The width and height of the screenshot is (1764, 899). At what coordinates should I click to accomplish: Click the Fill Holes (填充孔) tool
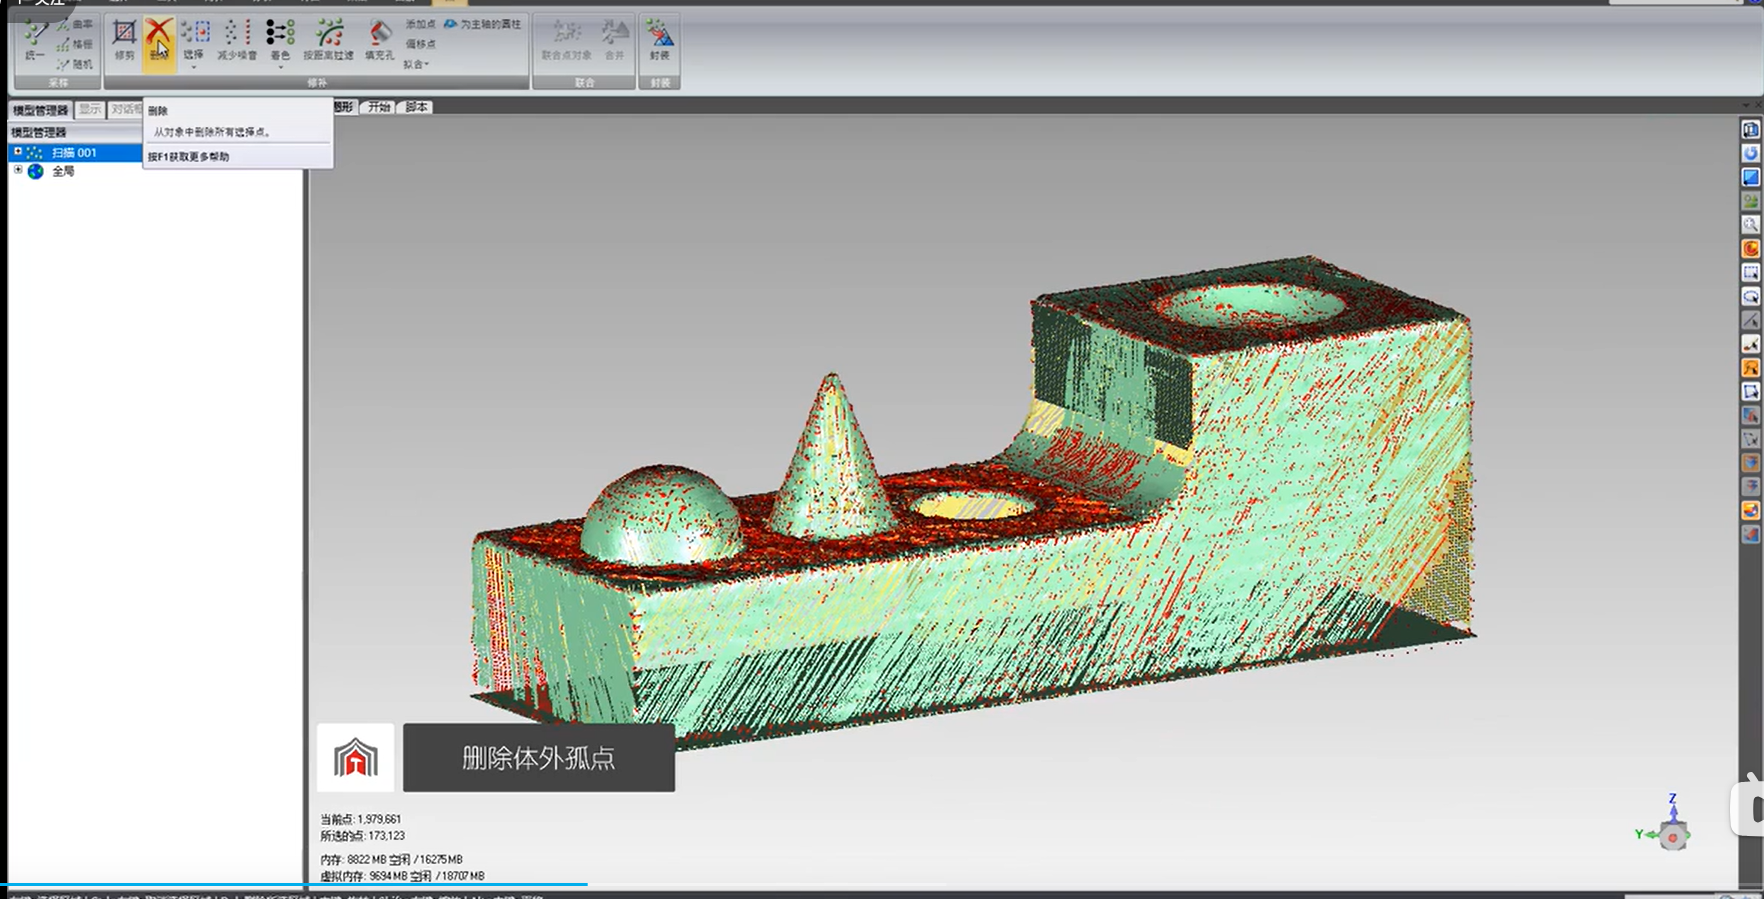tap(379, 41)
